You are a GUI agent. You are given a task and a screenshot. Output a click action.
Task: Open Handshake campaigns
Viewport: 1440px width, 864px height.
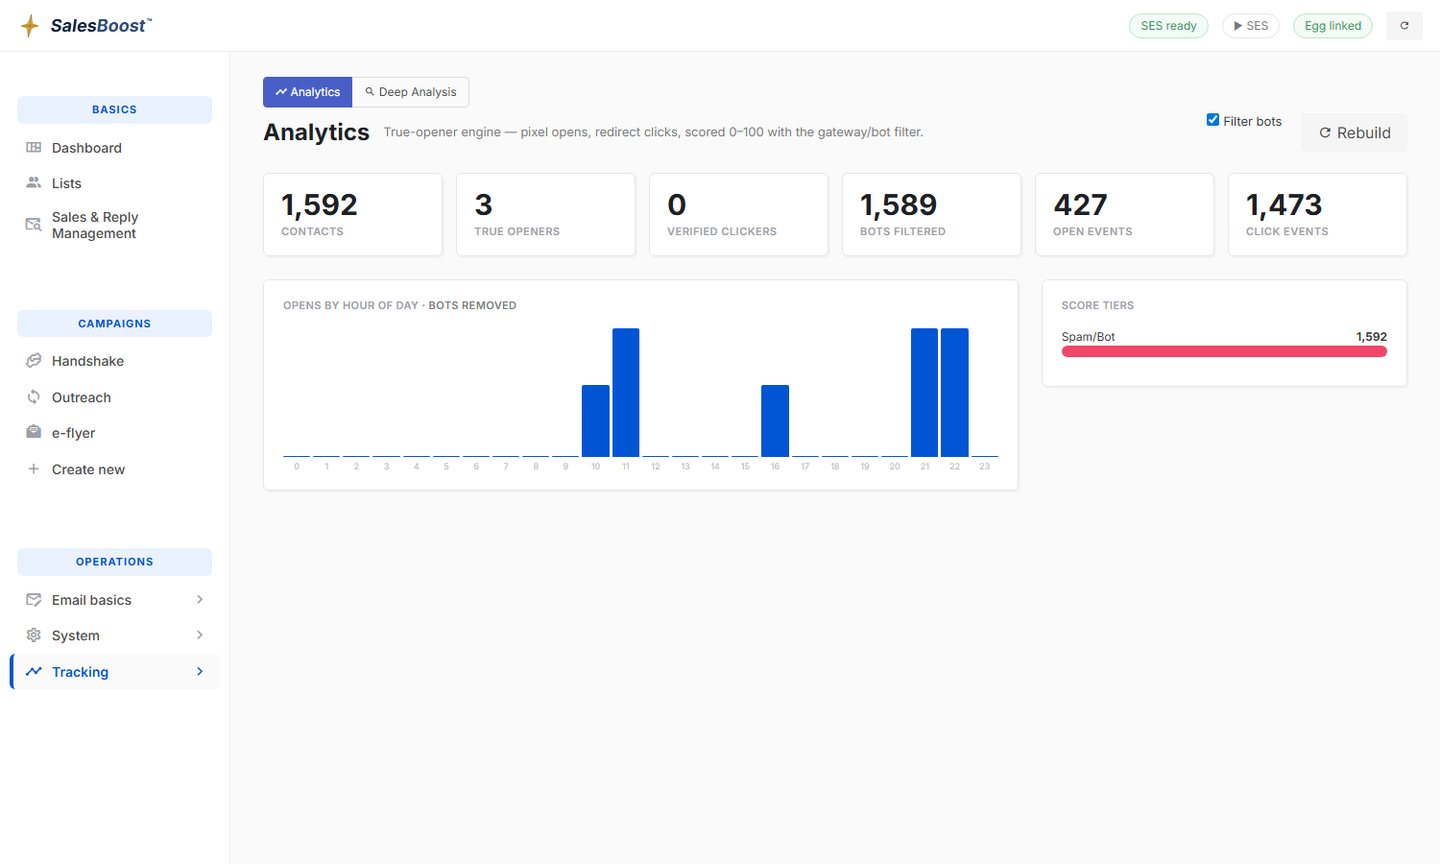click(x=114, y=361)
